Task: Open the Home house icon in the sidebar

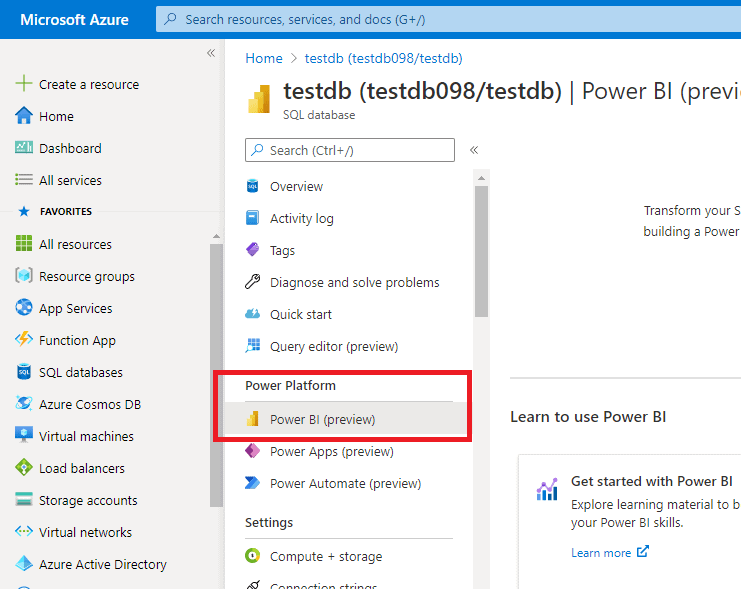Action: (24, 116)
